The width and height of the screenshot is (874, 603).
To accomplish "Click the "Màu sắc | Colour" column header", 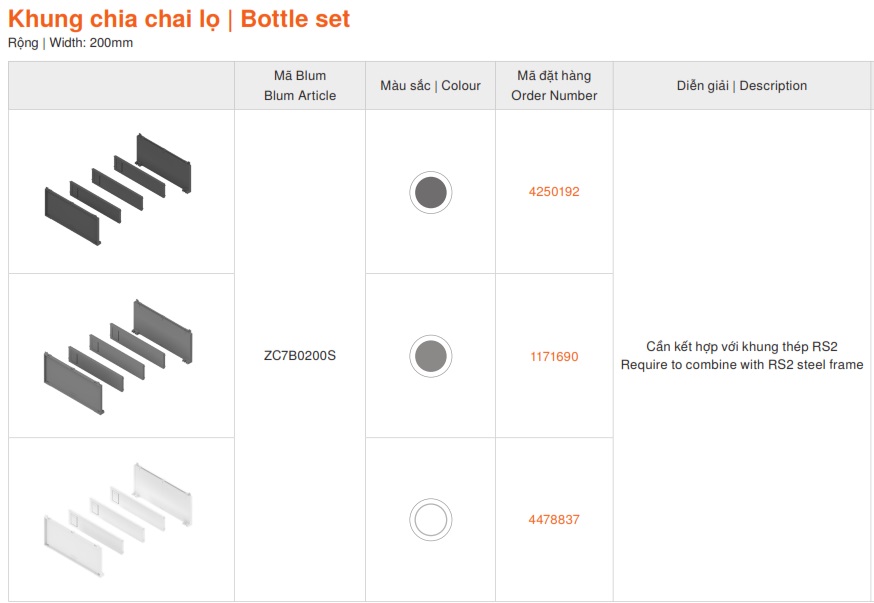I will coord(430,86).
